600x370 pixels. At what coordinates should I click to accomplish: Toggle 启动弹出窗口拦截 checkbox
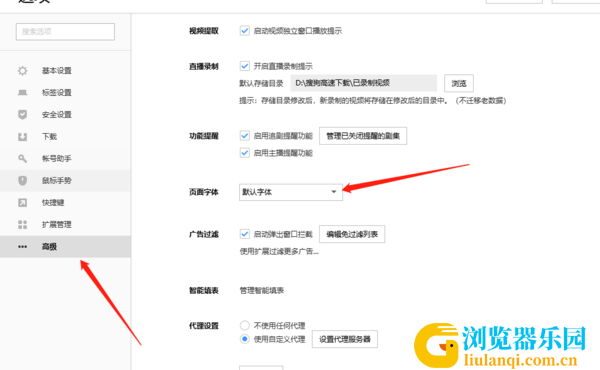pyautogui.click(x=245, y=234)
